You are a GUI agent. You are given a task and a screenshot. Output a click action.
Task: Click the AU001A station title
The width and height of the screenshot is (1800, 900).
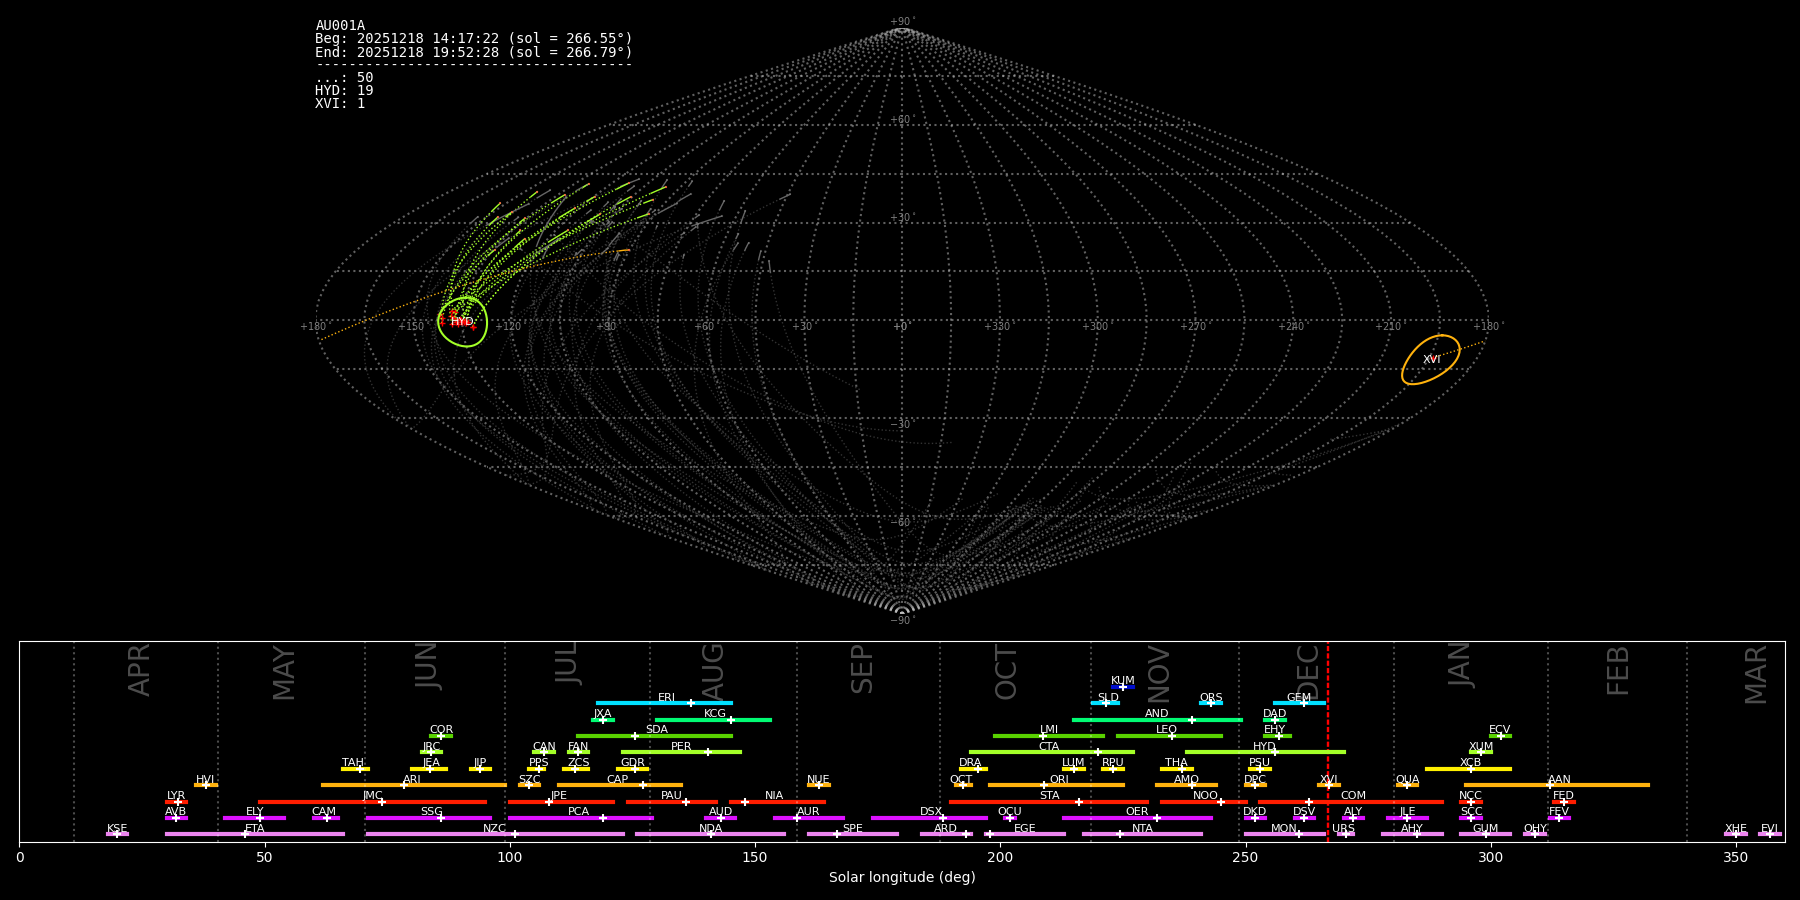[340, 26]
